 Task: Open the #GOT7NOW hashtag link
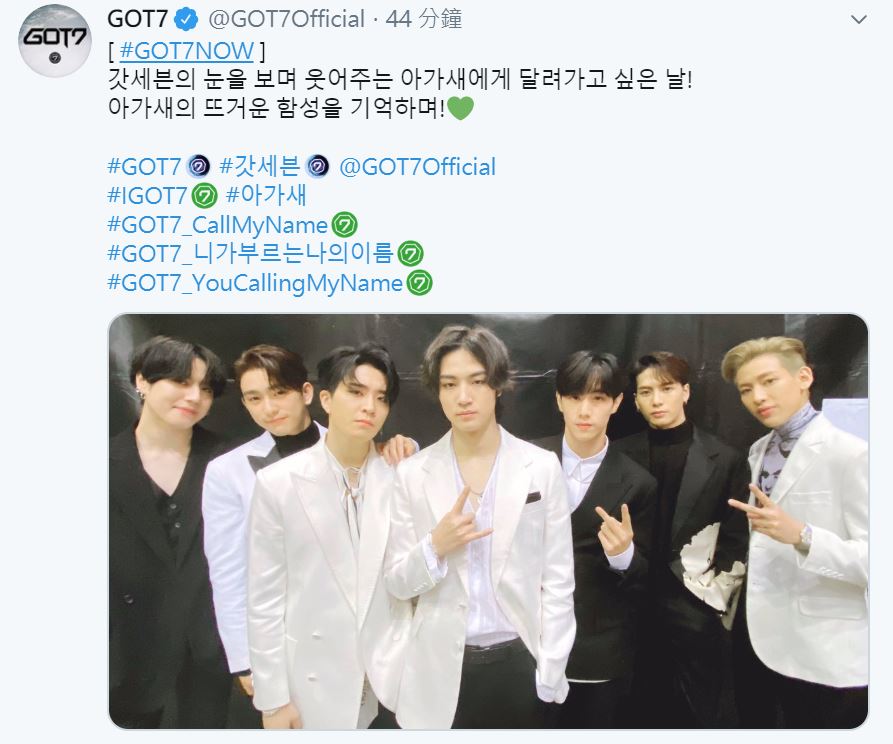187,51
